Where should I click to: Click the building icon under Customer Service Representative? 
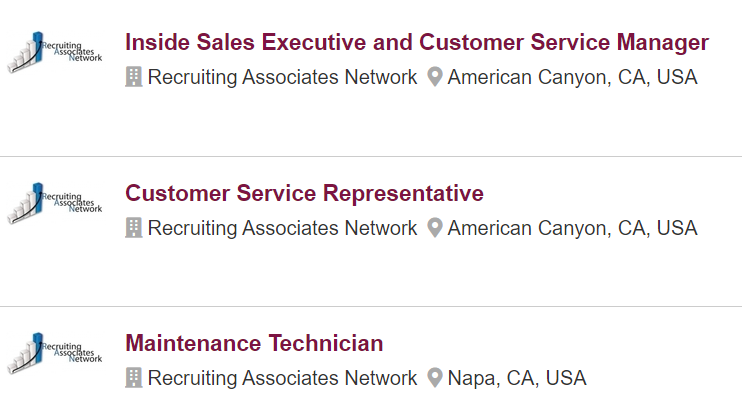(133, 228)
